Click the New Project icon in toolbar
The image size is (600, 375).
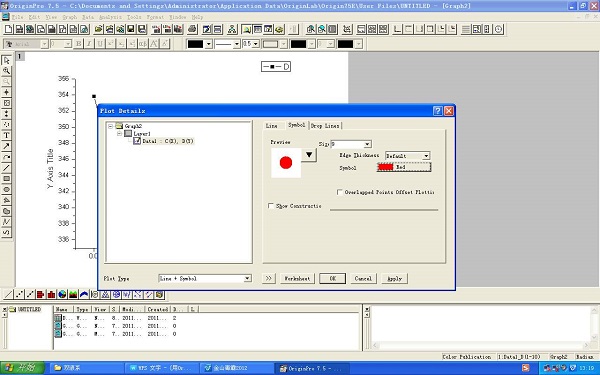tap(8, 29)
